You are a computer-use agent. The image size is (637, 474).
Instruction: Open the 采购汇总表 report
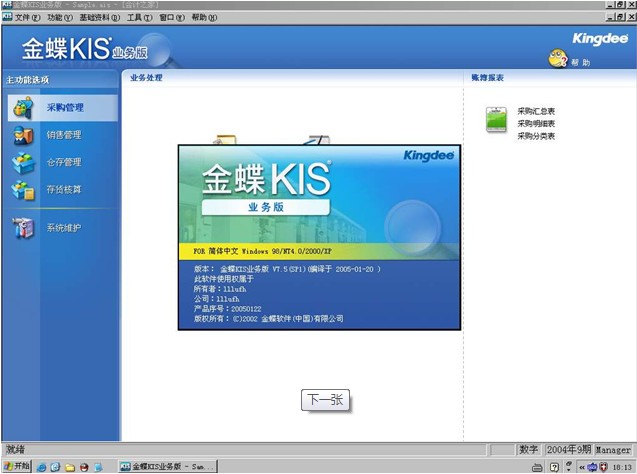point(536,111)
